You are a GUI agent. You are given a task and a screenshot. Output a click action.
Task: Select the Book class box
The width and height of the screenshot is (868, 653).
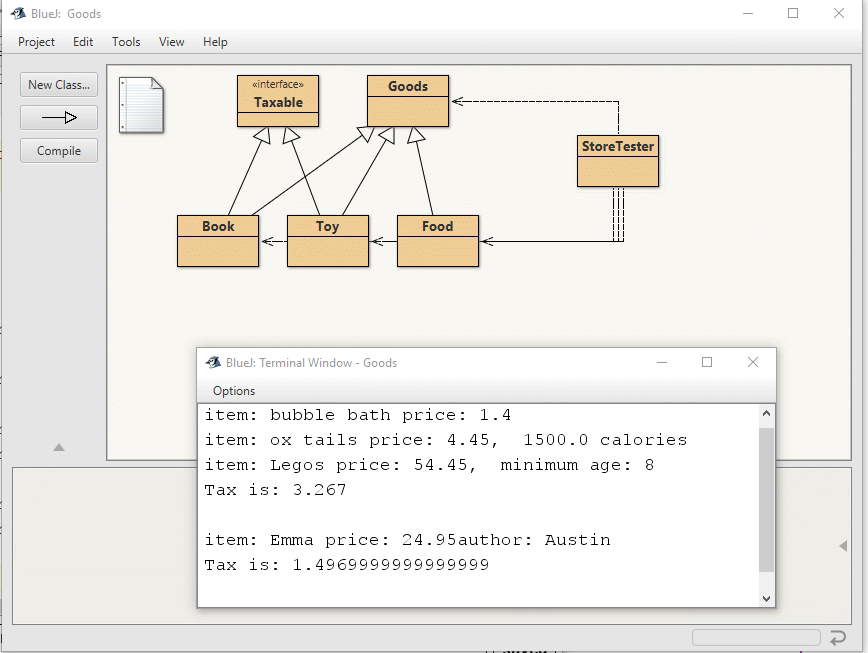(x=218, y=241)
